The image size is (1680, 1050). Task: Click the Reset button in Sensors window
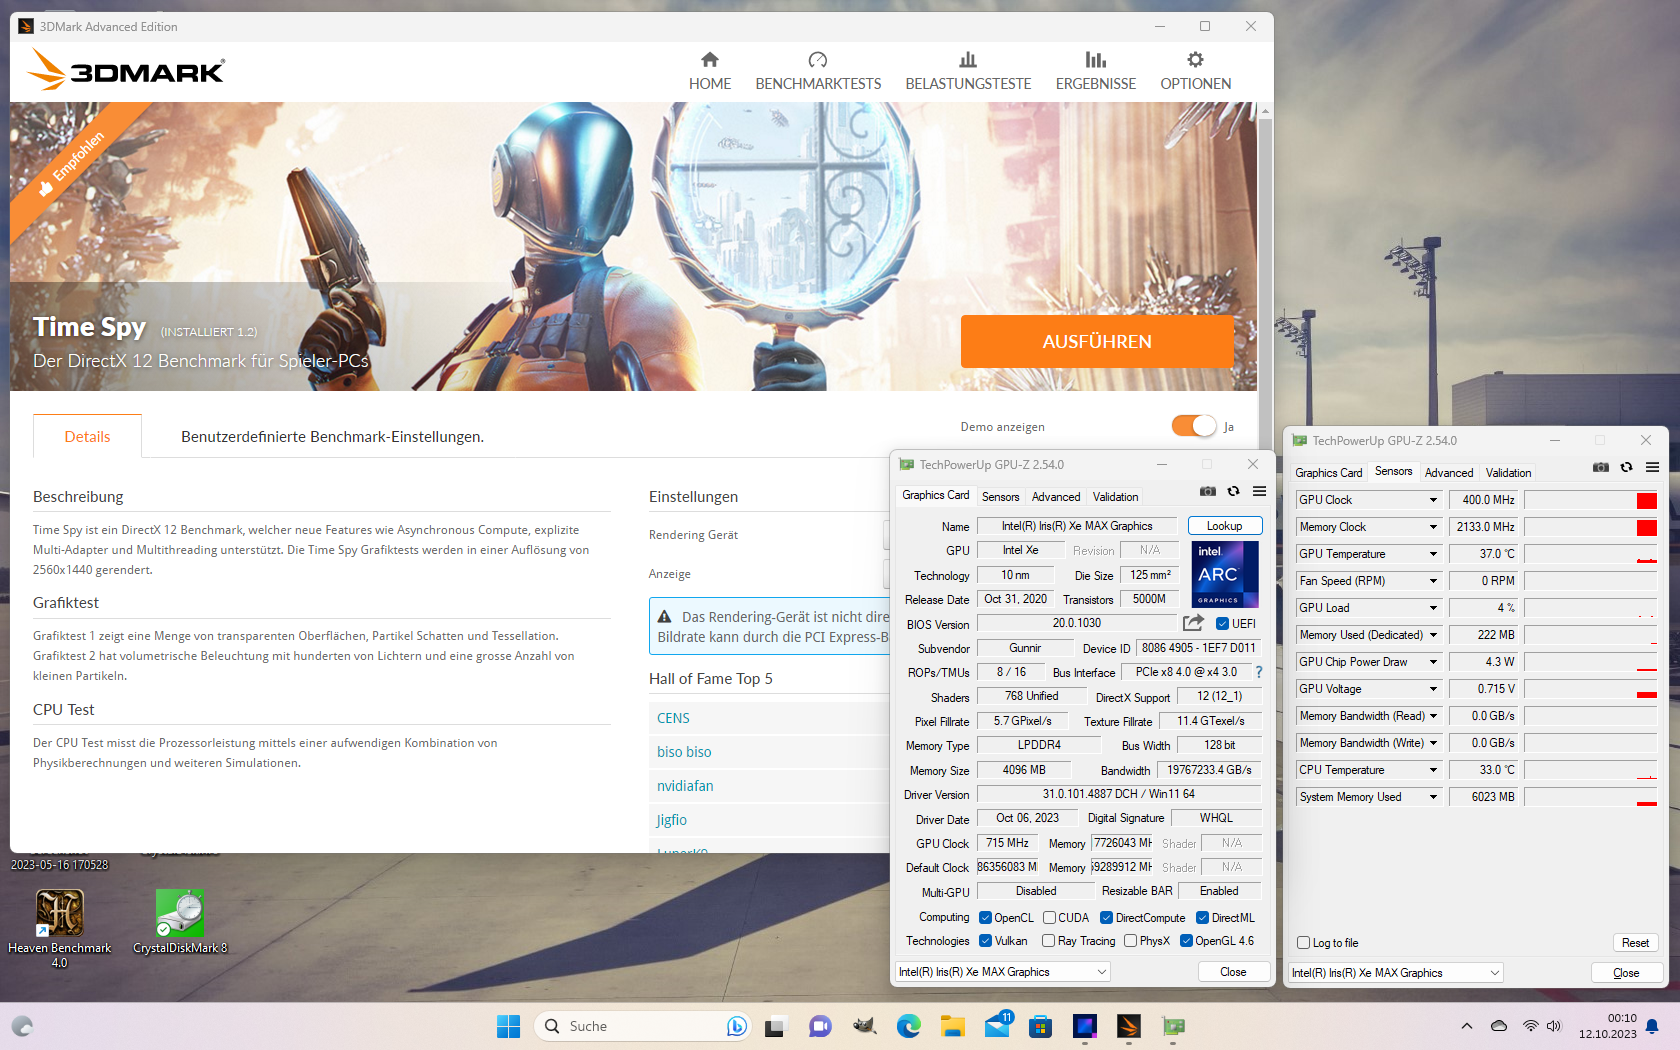(x=1636, y=943)
